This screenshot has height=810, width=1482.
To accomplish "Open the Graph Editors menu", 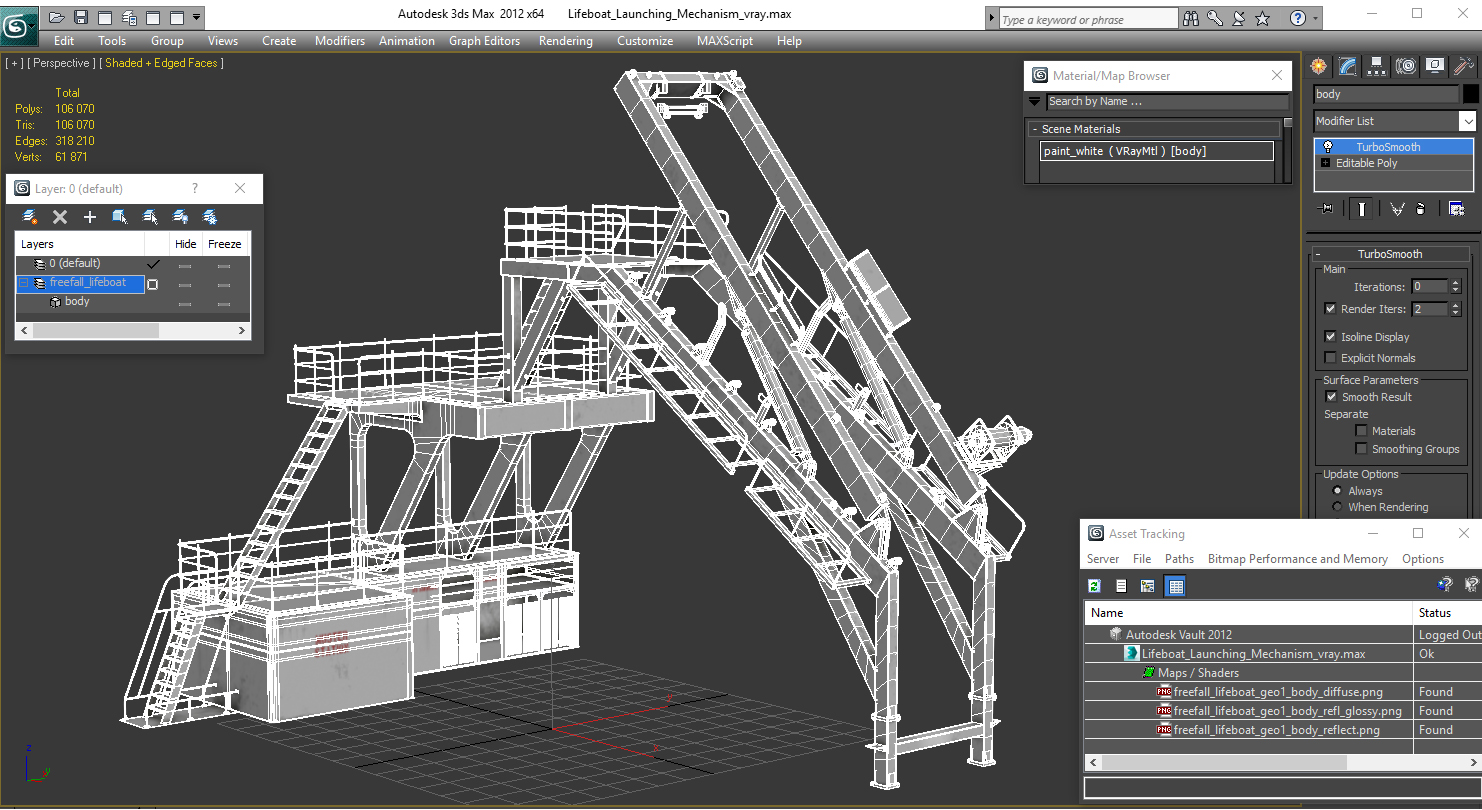I will click(x=484, y=41).
